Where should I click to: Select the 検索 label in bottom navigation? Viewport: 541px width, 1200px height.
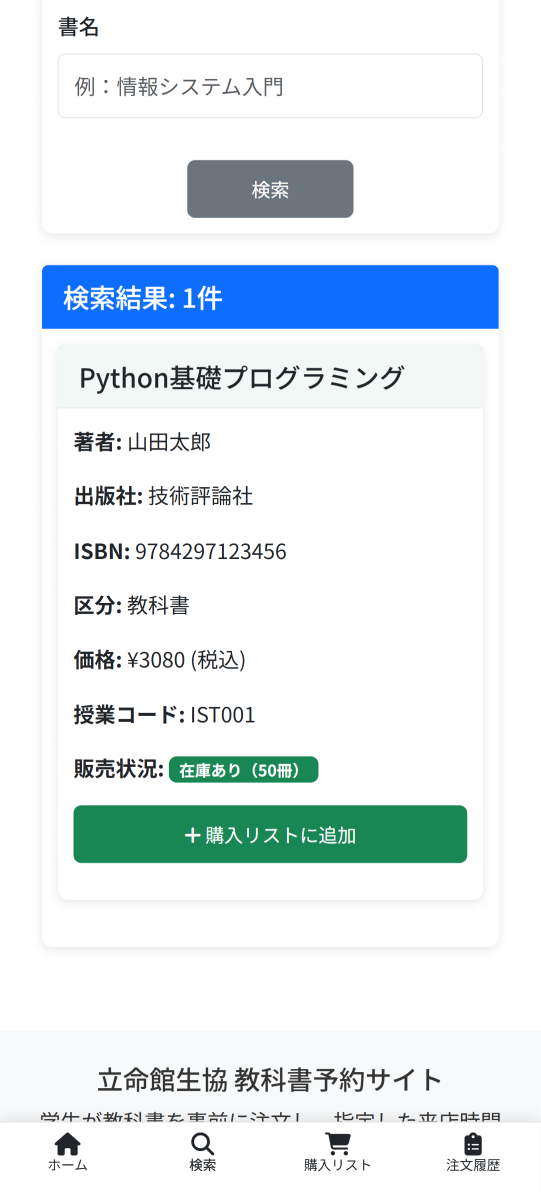click(x=202, y=1165)
